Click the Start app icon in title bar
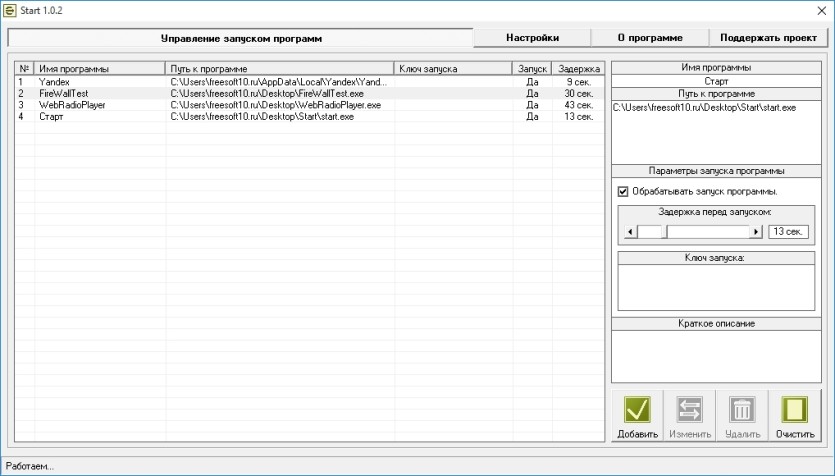Viewport: 835px width, 476px height. point(10,10)
